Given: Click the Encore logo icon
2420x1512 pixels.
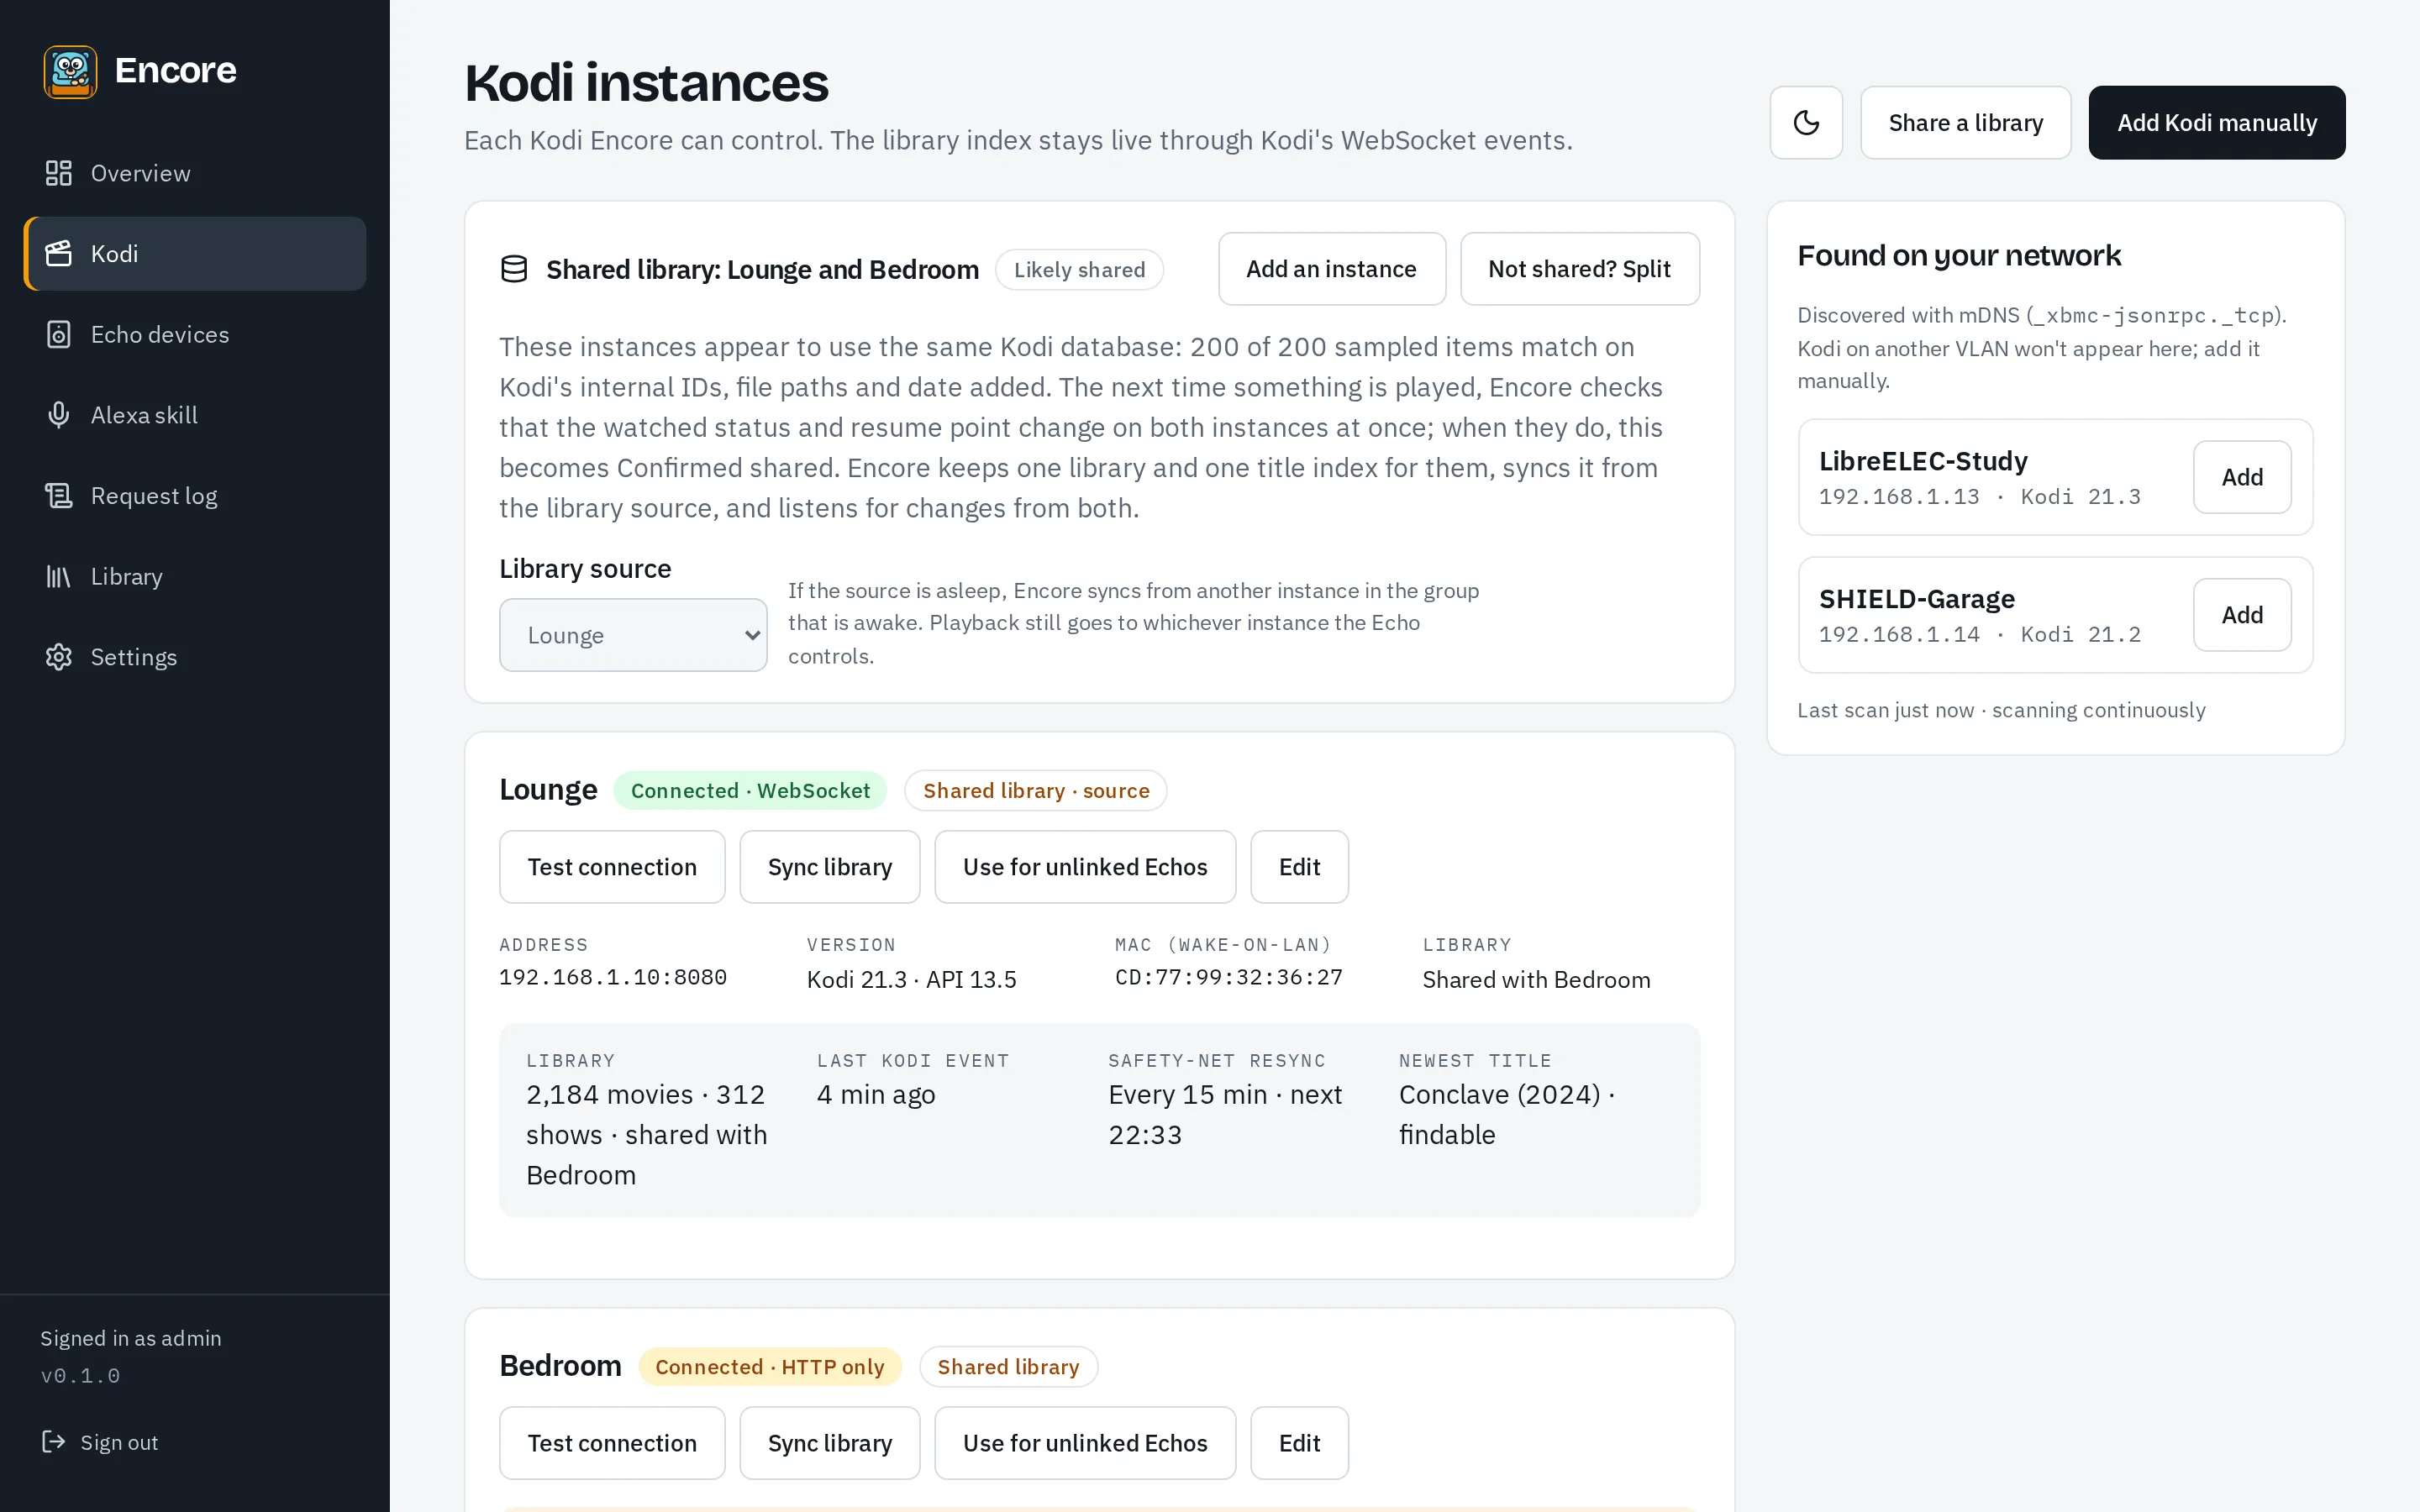Looking at the screenshot, I should (70, 71).
